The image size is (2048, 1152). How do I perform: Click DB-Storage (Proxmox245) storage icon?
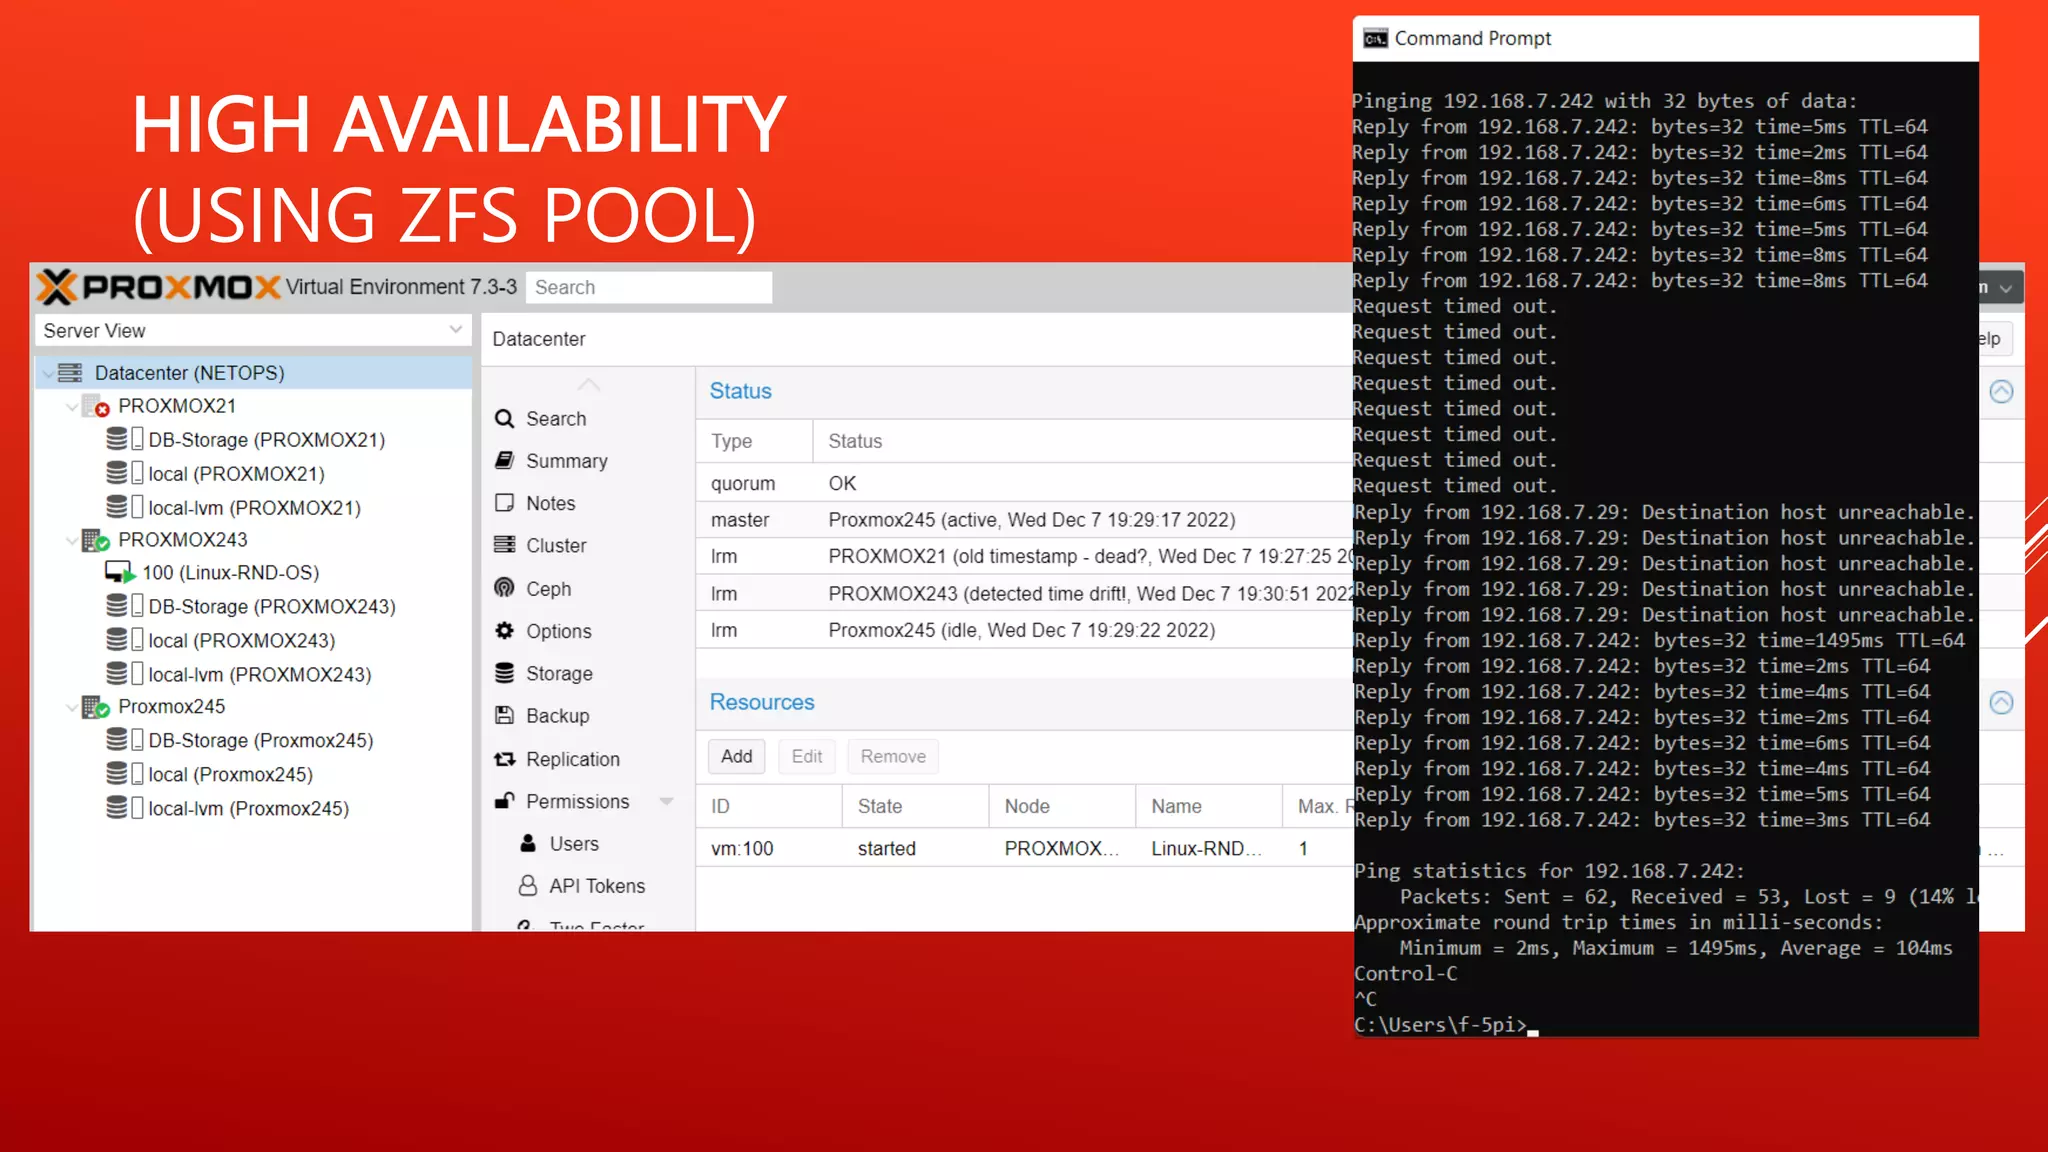(125, 740)
